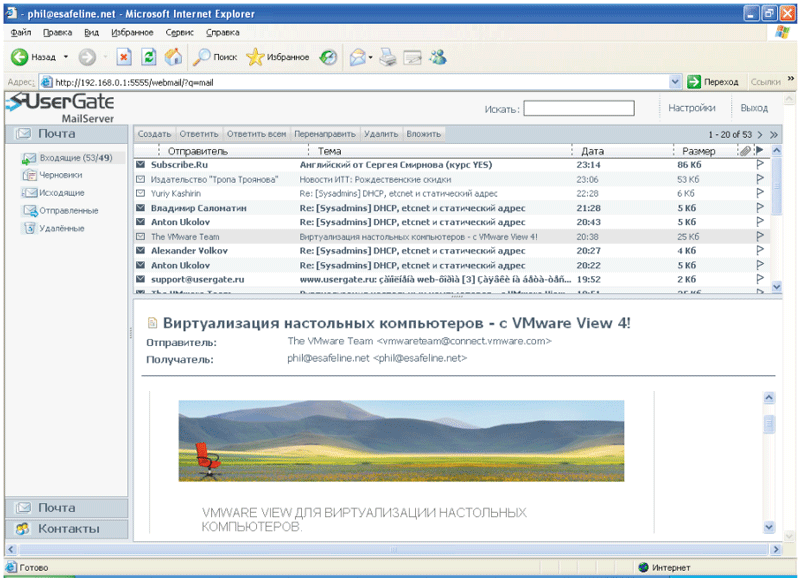
Task: Click the Перенаправить forward button
Action: 325,134
